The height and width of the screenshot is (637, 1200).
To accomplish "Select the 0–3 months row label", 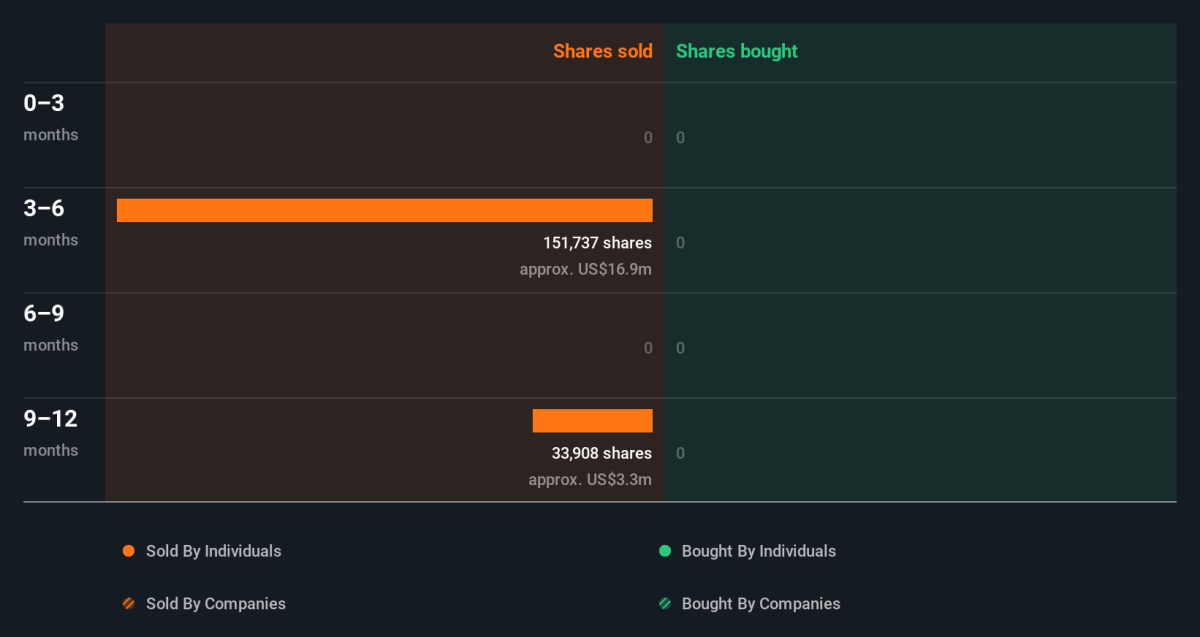I will pos(50,116).
